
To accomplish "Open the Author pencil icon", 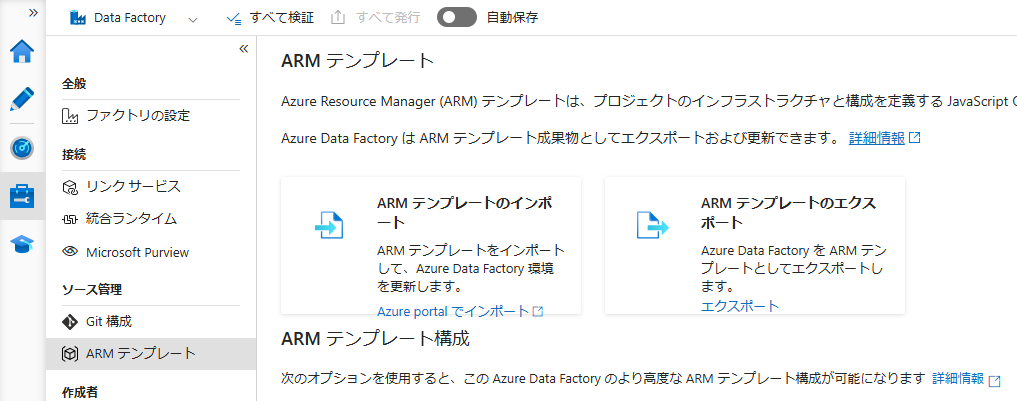I will click(x=22, y=99).
